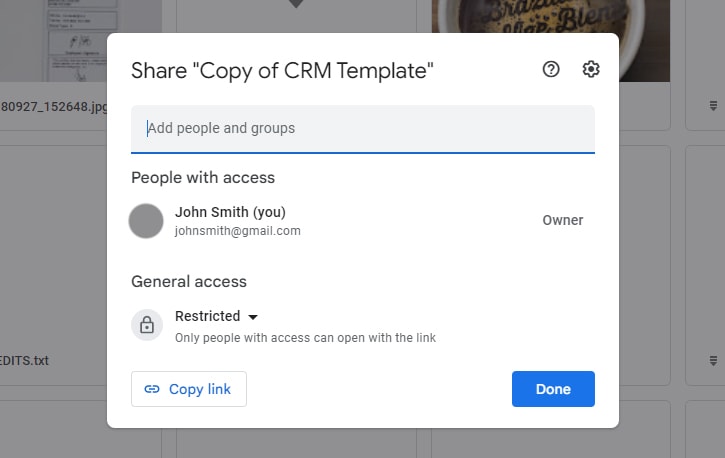
Task: Click the 80927_152648.jpg file name
Action: (x=54, y=107)
